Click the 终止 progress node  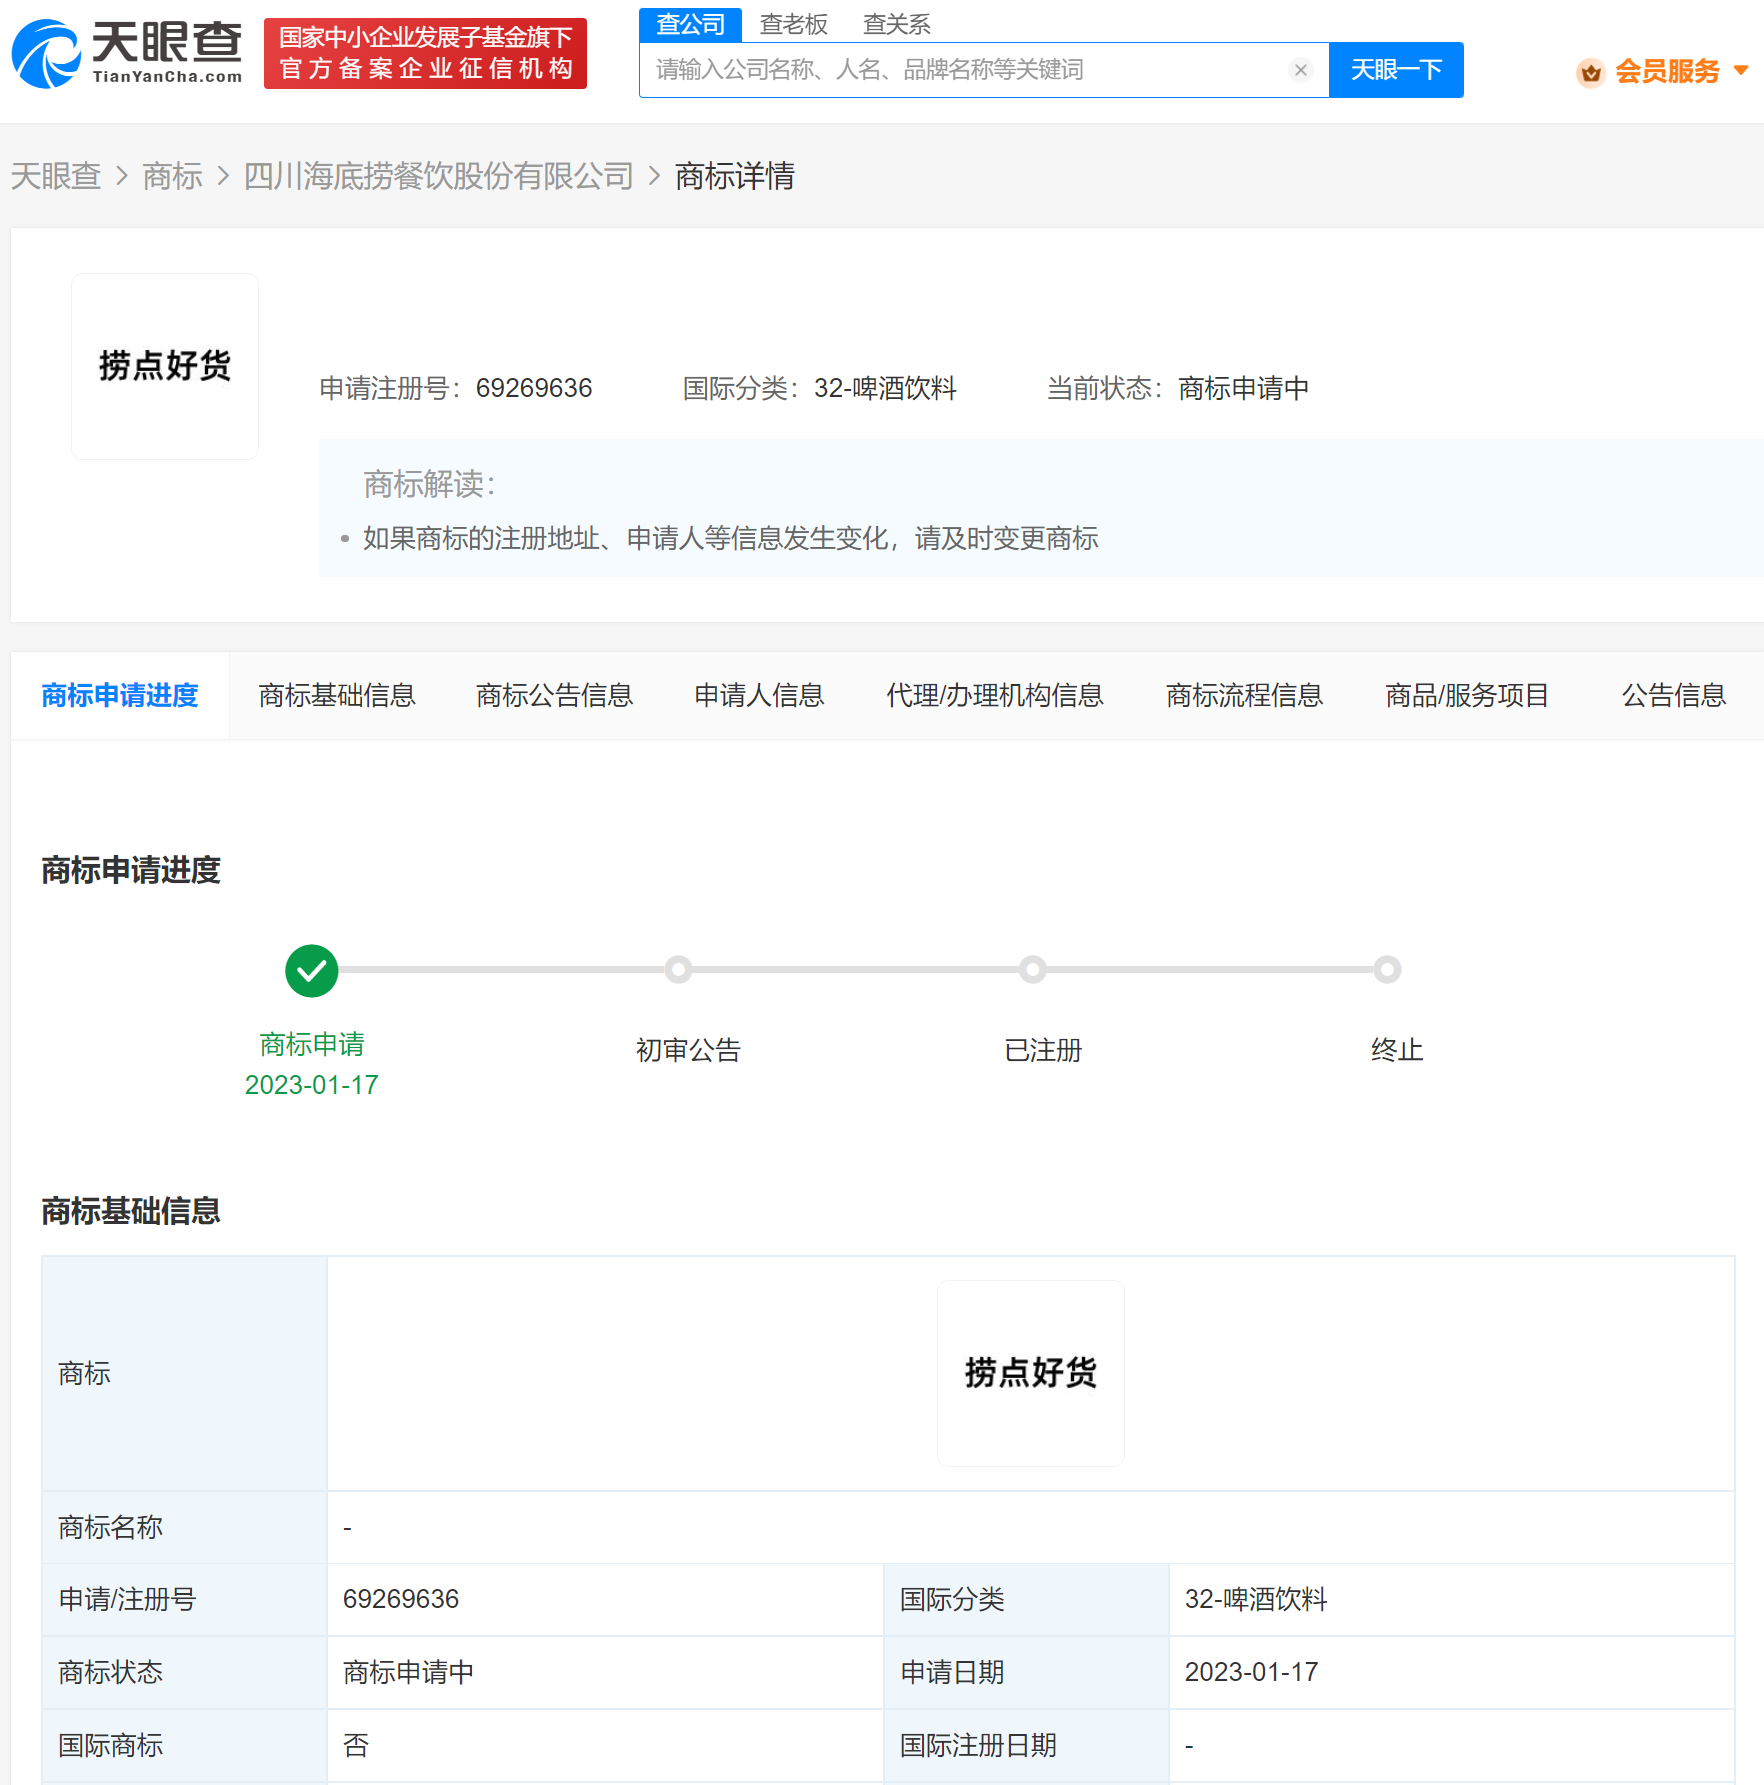click(x=1387, y=969)
